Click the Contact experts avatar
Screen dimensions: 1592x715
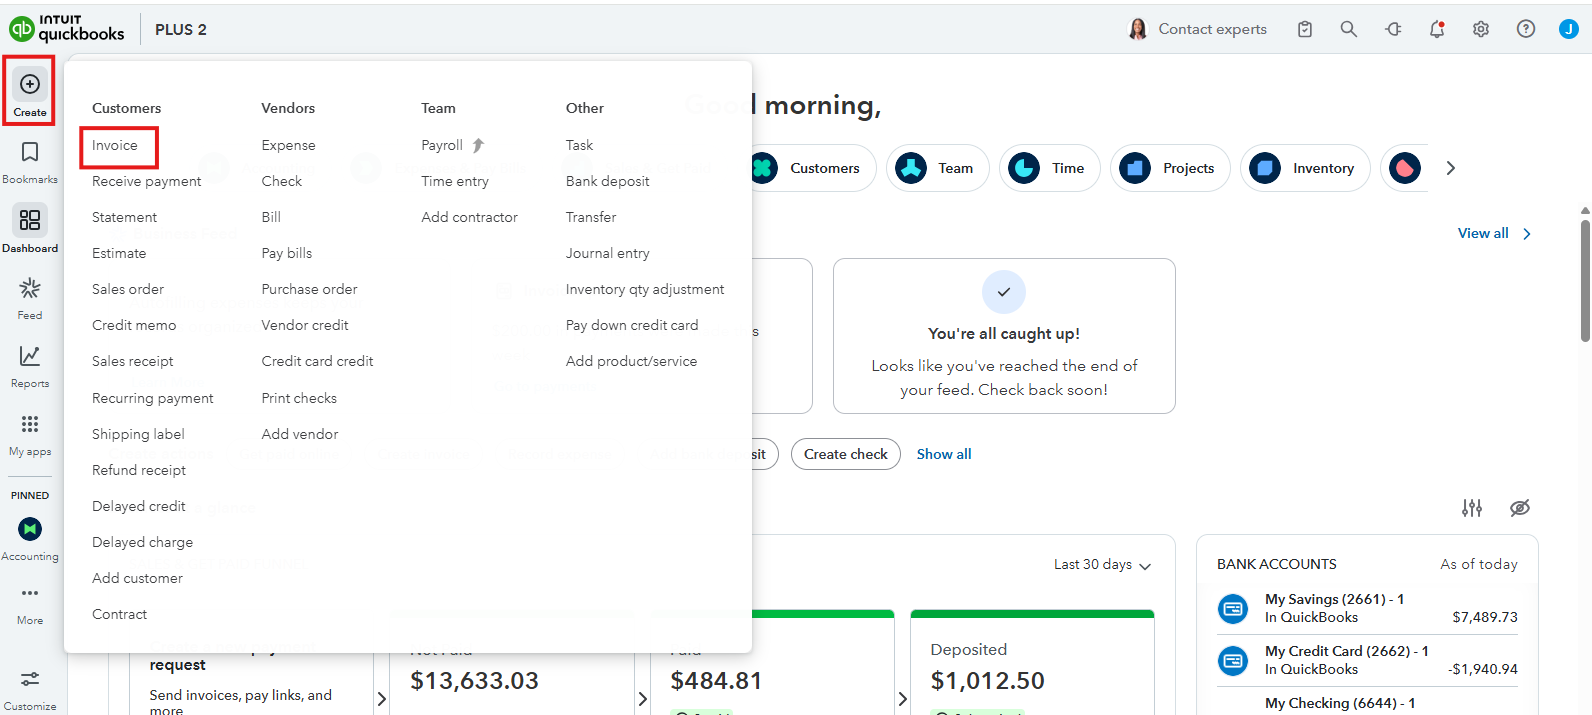click(1138, 29)
